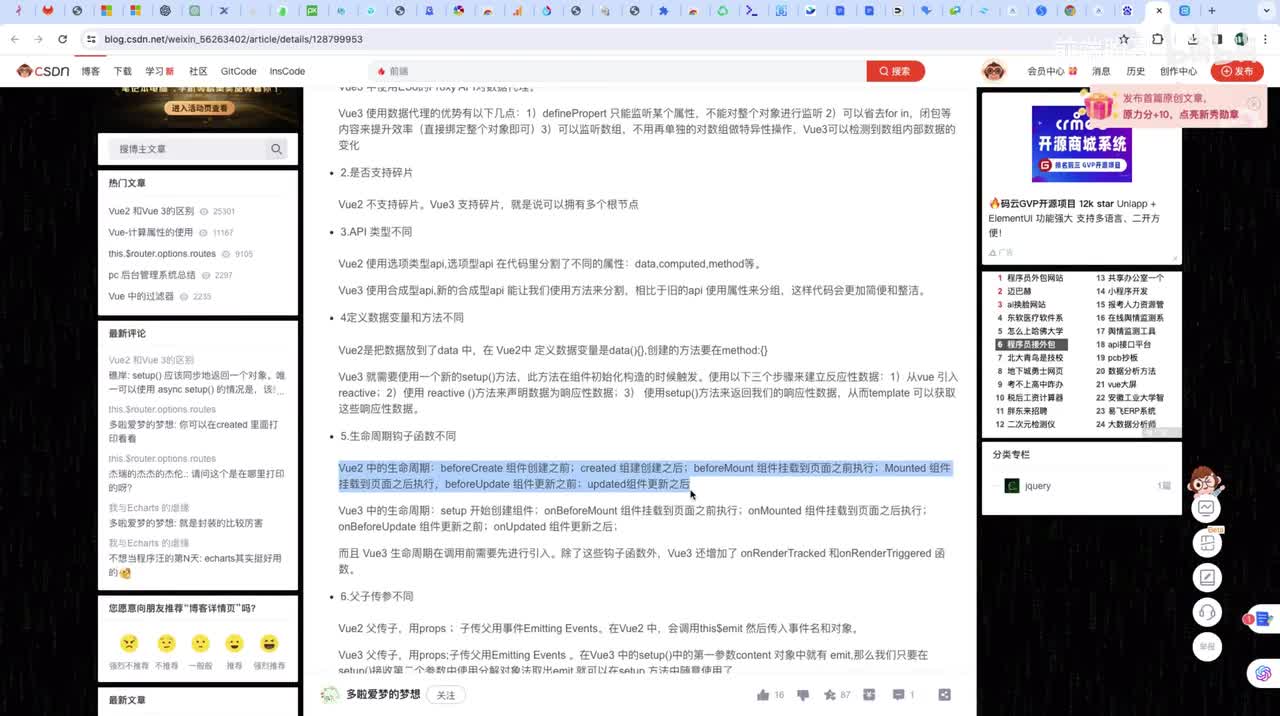1280x716 pixels.
Task: Click the notes pencil floating icon
Action: coord(1207,578)
